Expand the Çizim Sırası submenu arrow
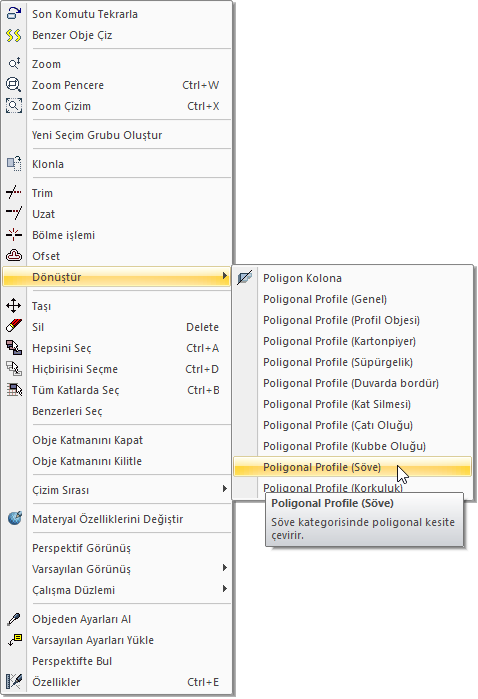 click(x=224, y=489)
